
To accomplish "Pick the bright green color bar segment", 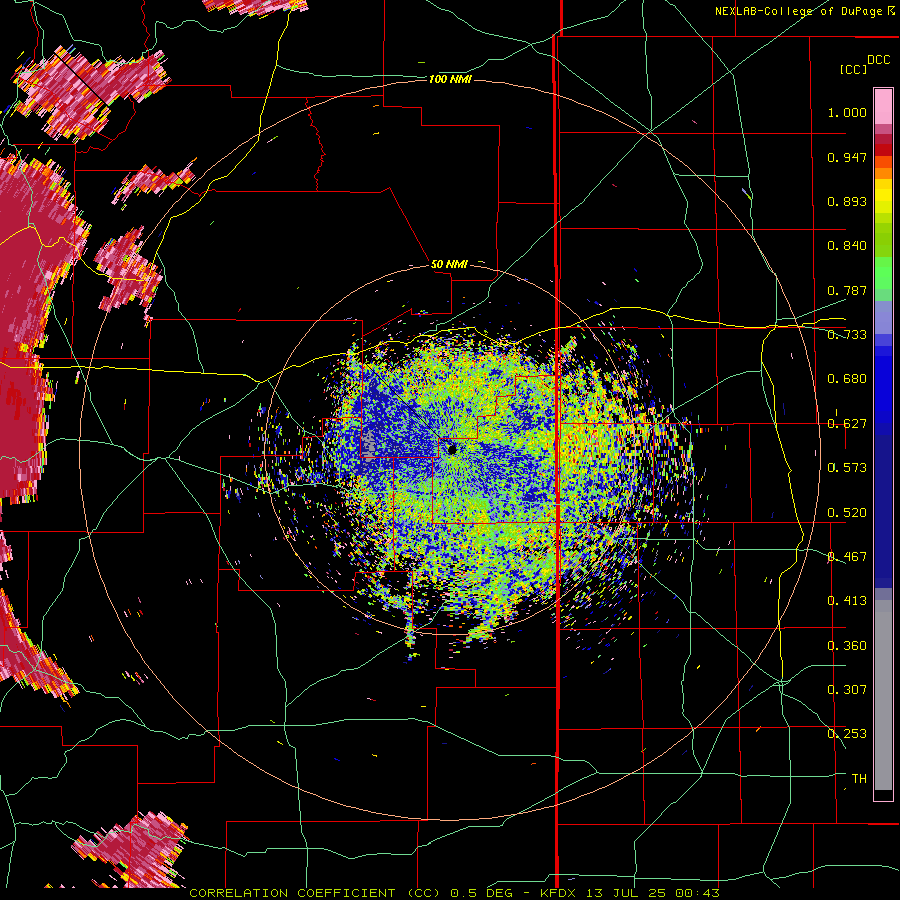I will coord(883,273).
